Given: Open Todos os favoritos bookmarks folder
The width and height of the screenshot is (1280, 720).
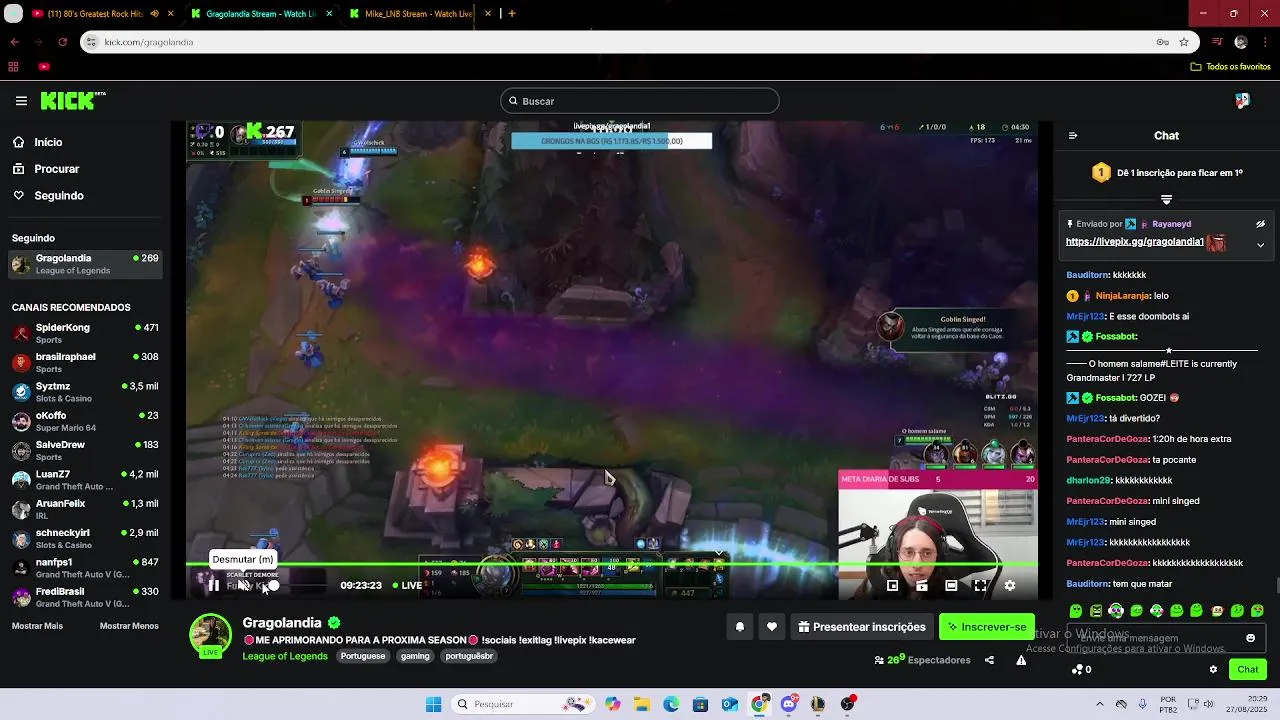Looking at the screenshot, I should 1230,67.
